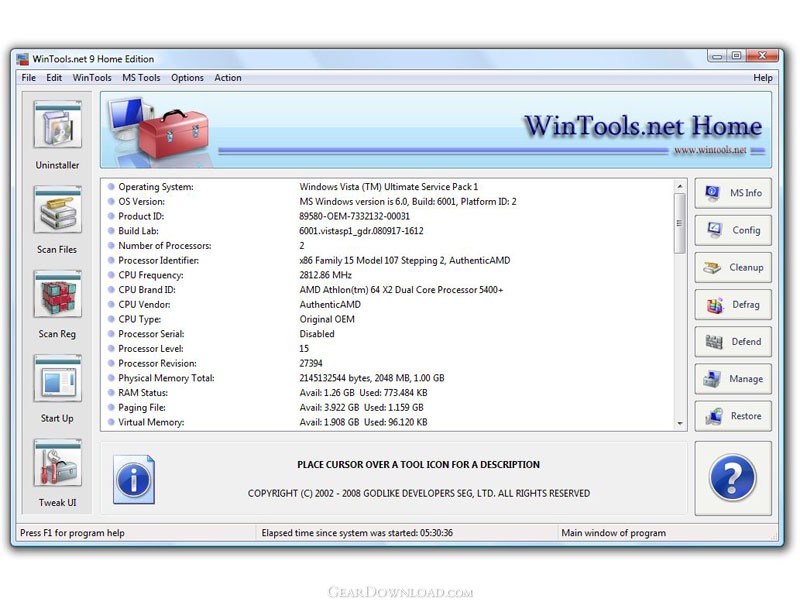Click the CPU Frequency value 2812.86 MHz
Screen dimensions: 800x600
pos(326,275)
